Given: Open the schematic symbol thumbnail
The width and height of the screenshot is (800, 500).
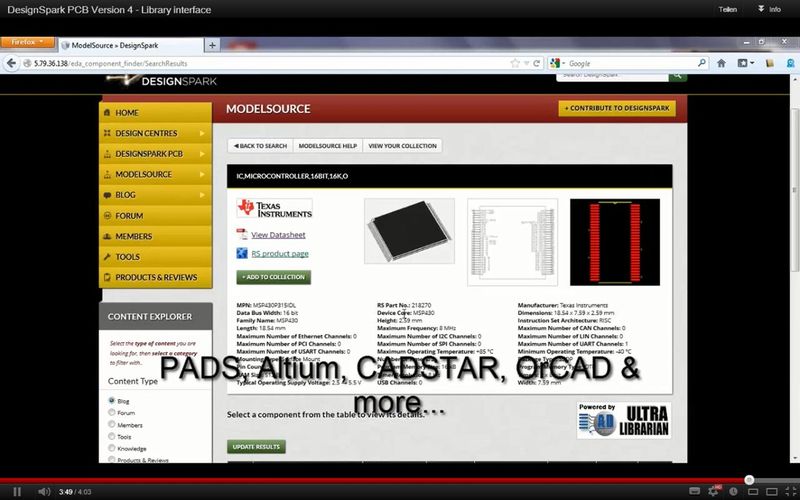Looking at the screenshot, I should click(512, 242).
